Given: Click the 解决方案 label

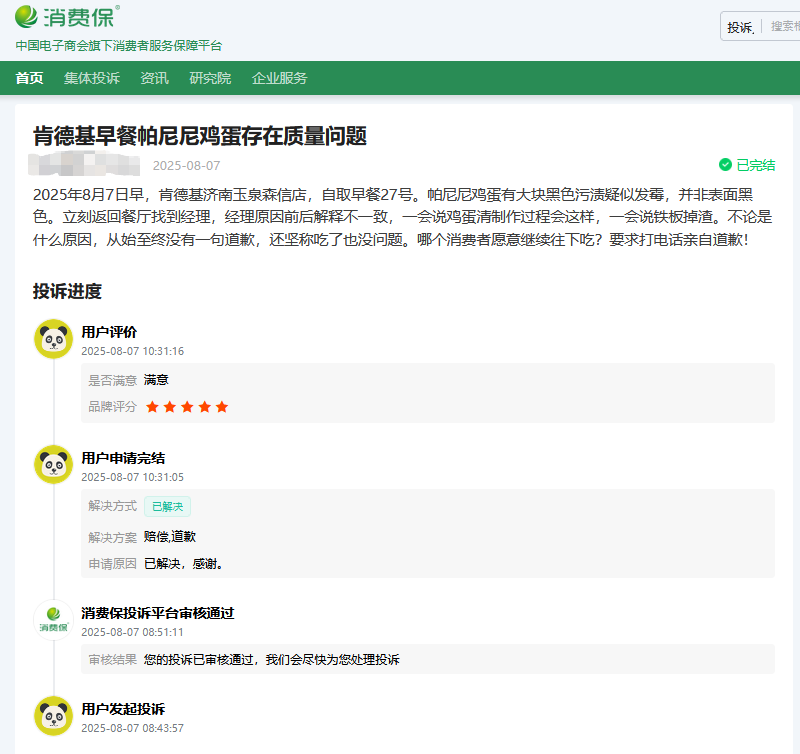Looking at the screenshot, I should coord(112,538).
